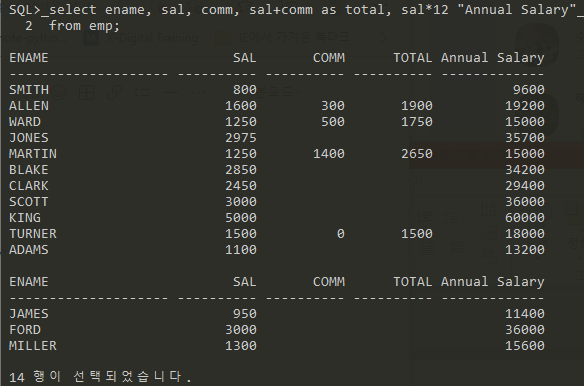Click the '14 행이 선택되었습니다.' result message
This screenshot has width=584, height=386.
(x=100, y=377)
